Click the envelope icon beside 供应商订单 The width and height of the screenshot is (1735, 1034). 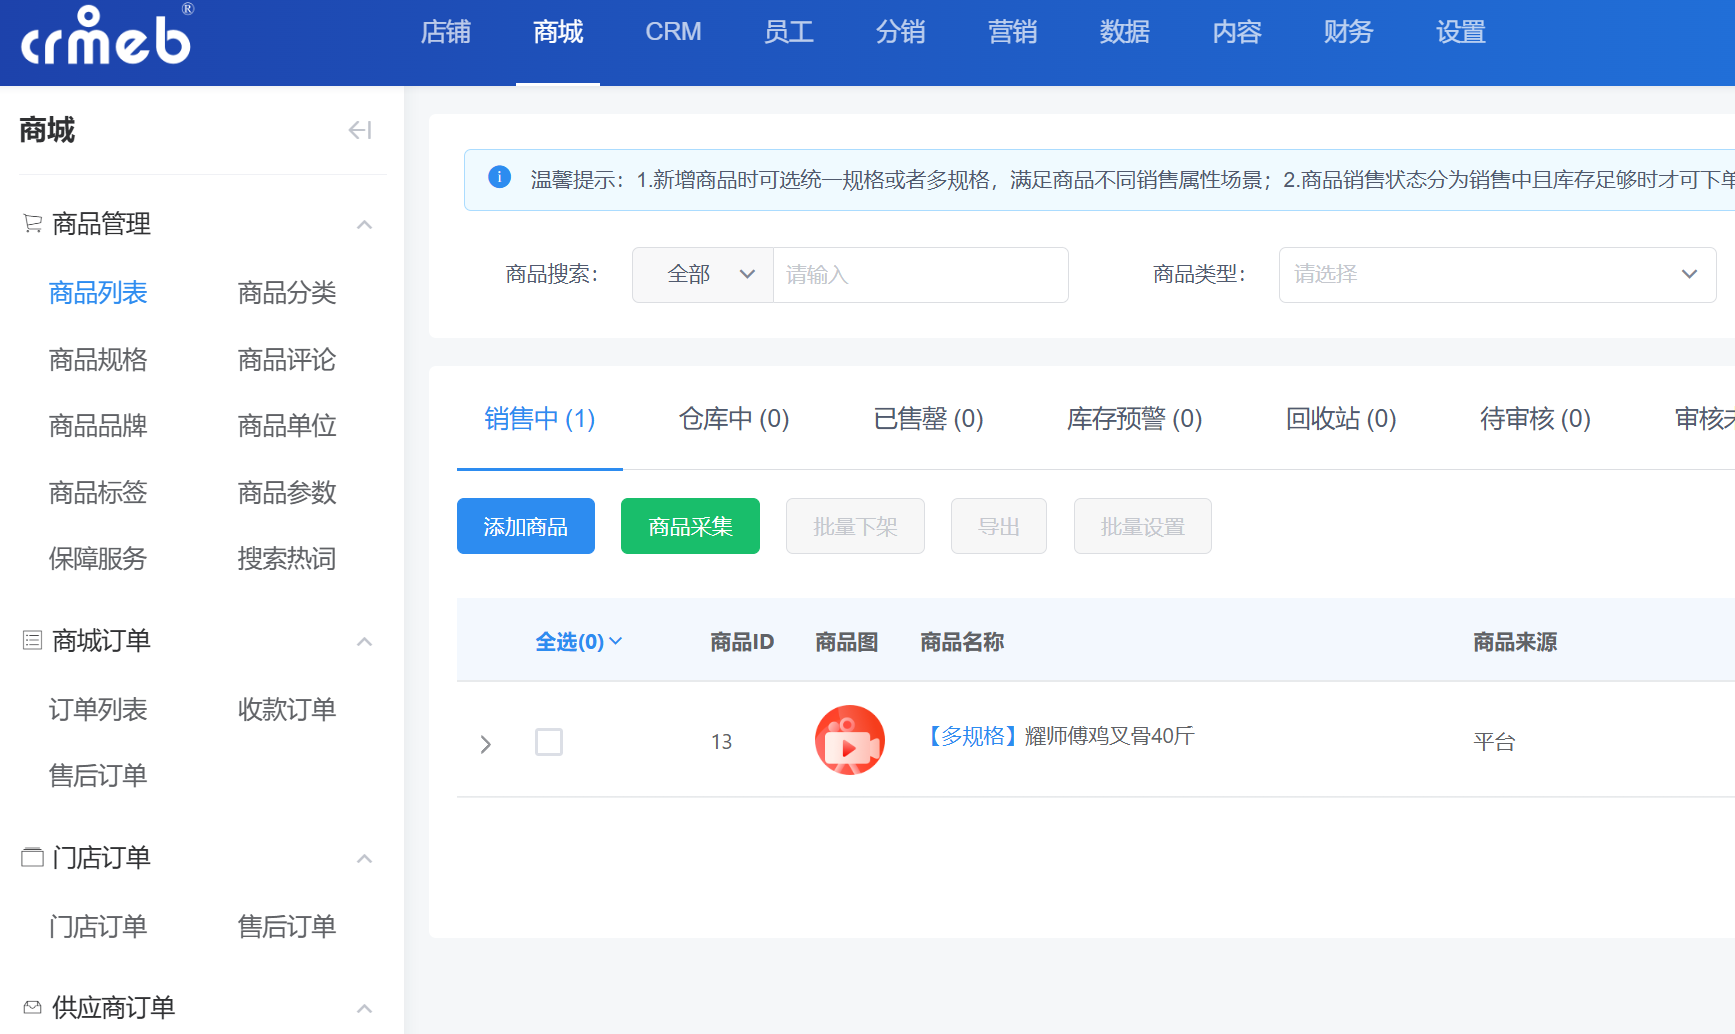coord(32,1007)
